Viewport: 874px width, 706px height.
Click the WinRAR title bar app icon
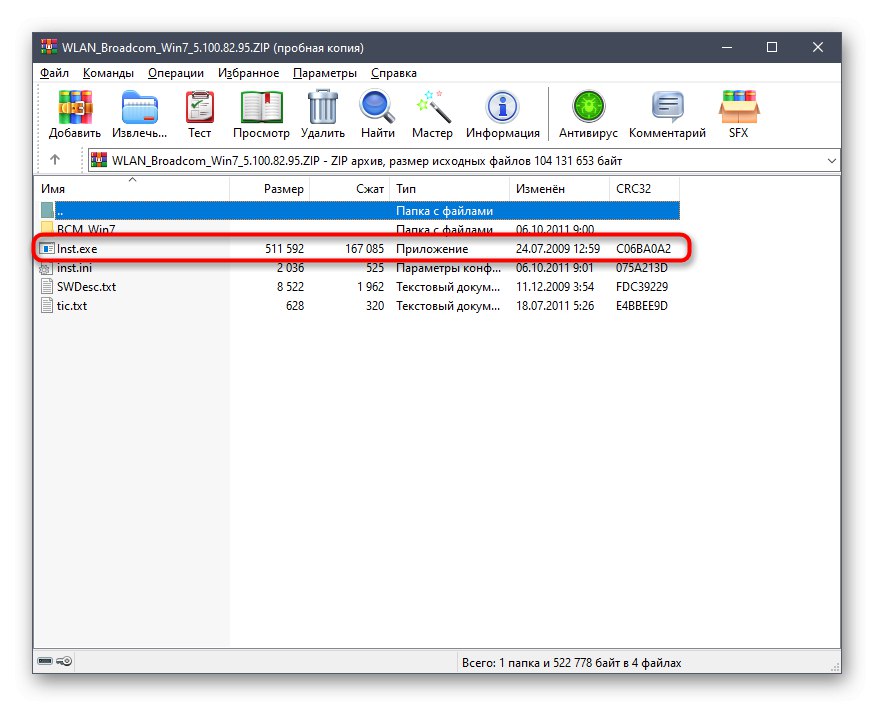click(49, 47)
